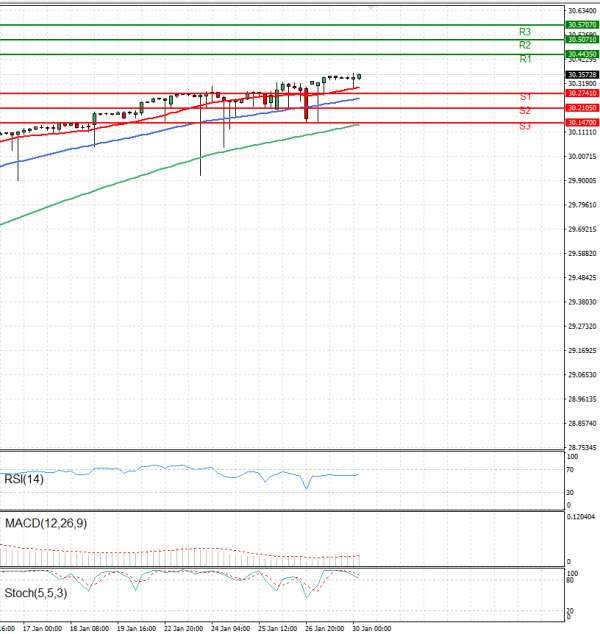Select the current price 30.35728 tag
The height and width of the screenshot is (634, 600).
(x=582, y=75)
